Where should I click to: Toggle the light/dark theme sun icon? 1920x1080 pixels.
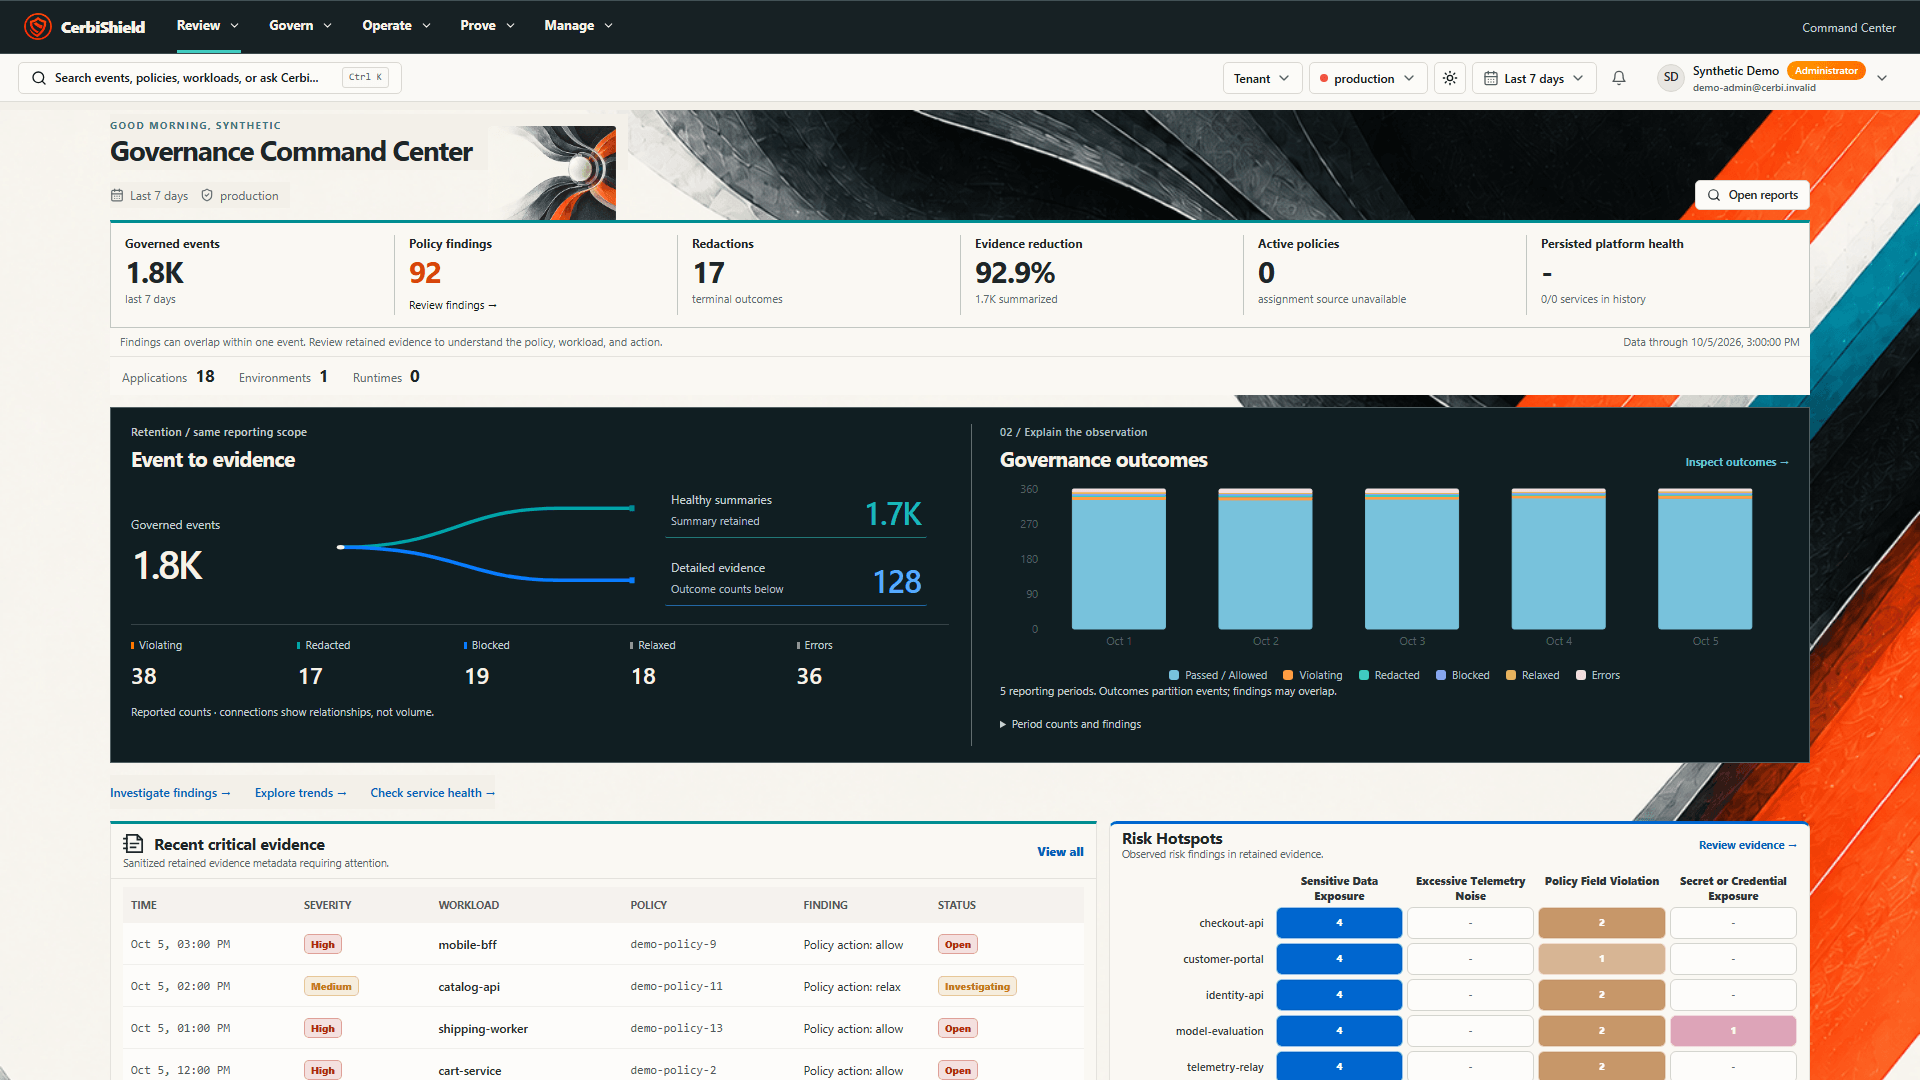point(1450,78)
